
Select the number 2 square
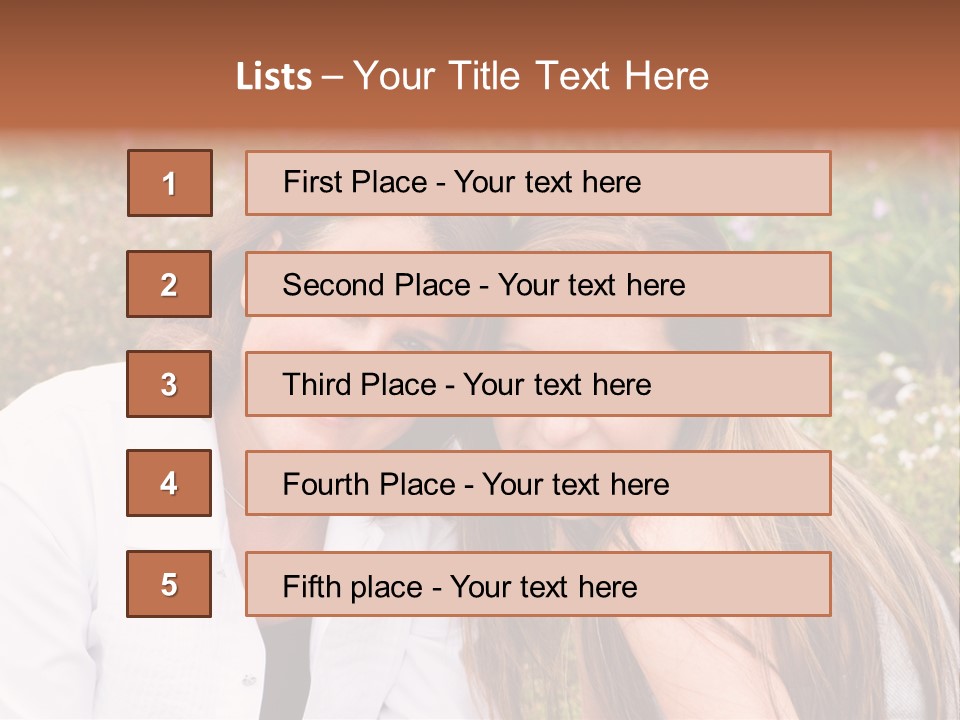click(169, 284)
